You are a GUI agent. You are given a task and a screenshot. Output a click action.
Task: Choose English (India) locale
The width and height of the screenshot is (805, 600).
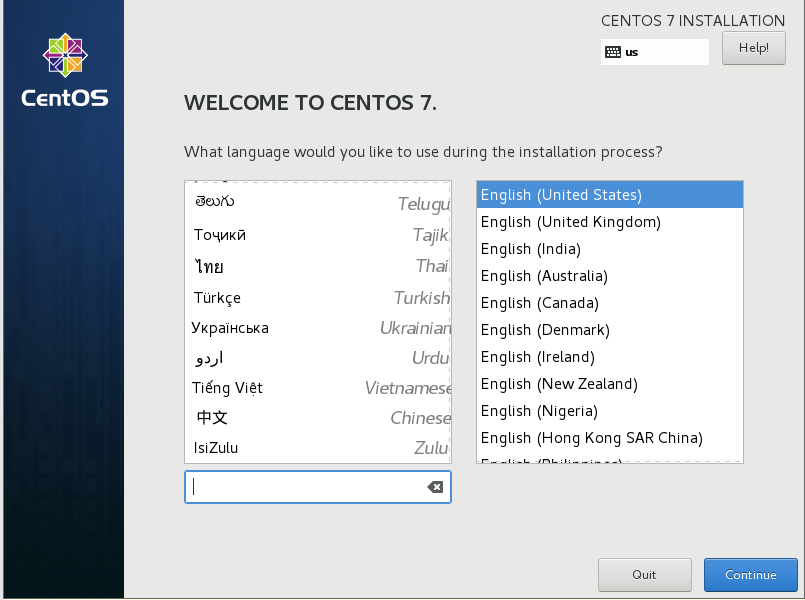(609, 249)
